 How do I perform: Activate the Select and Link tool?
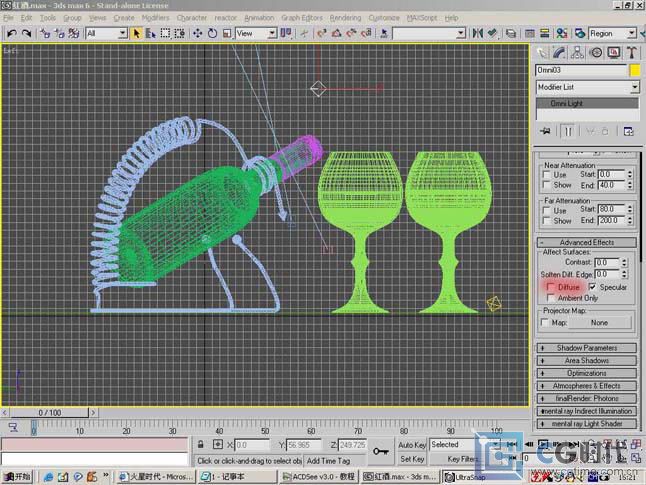pyautogui.click(x=45, y=33)
